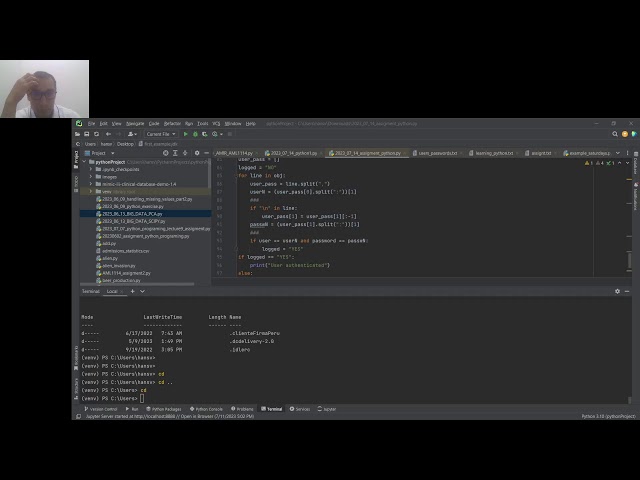The image size is (640, 480).
Task: Expand the images folder
Action: click(x=91, y=177)
